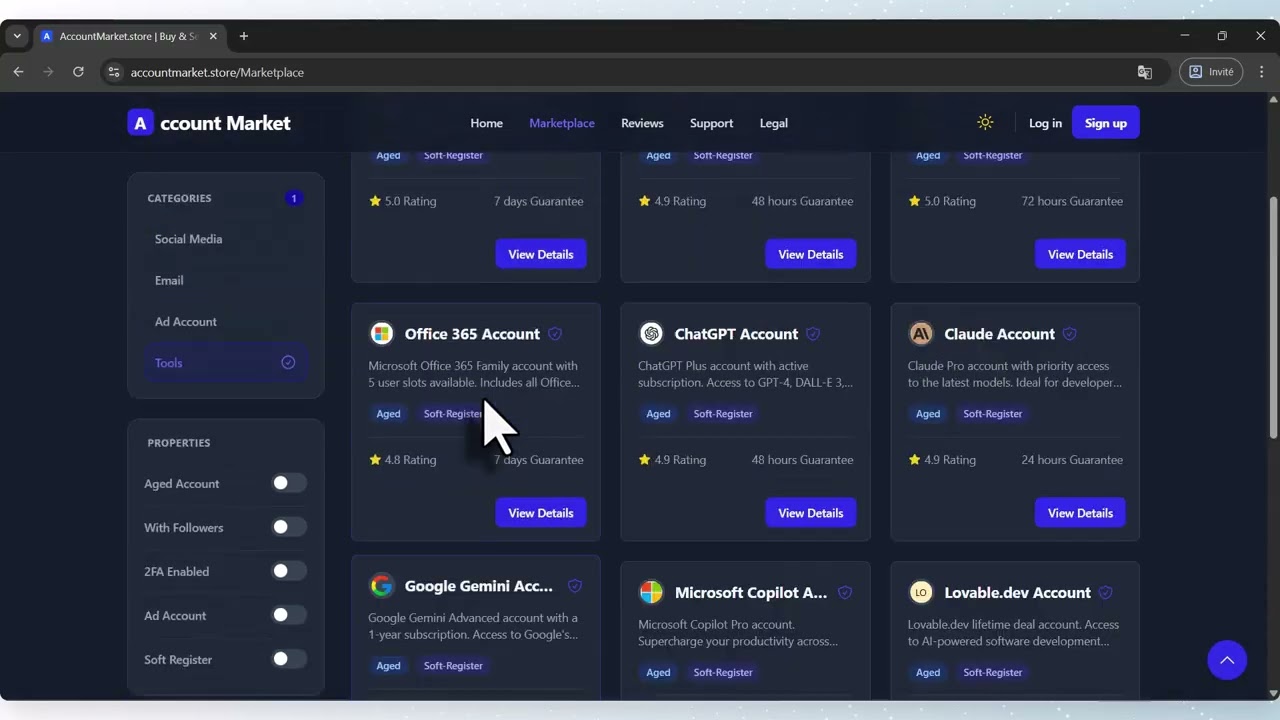Open the Support nav item
The image size is (1280, 720).
pos(711,123)
